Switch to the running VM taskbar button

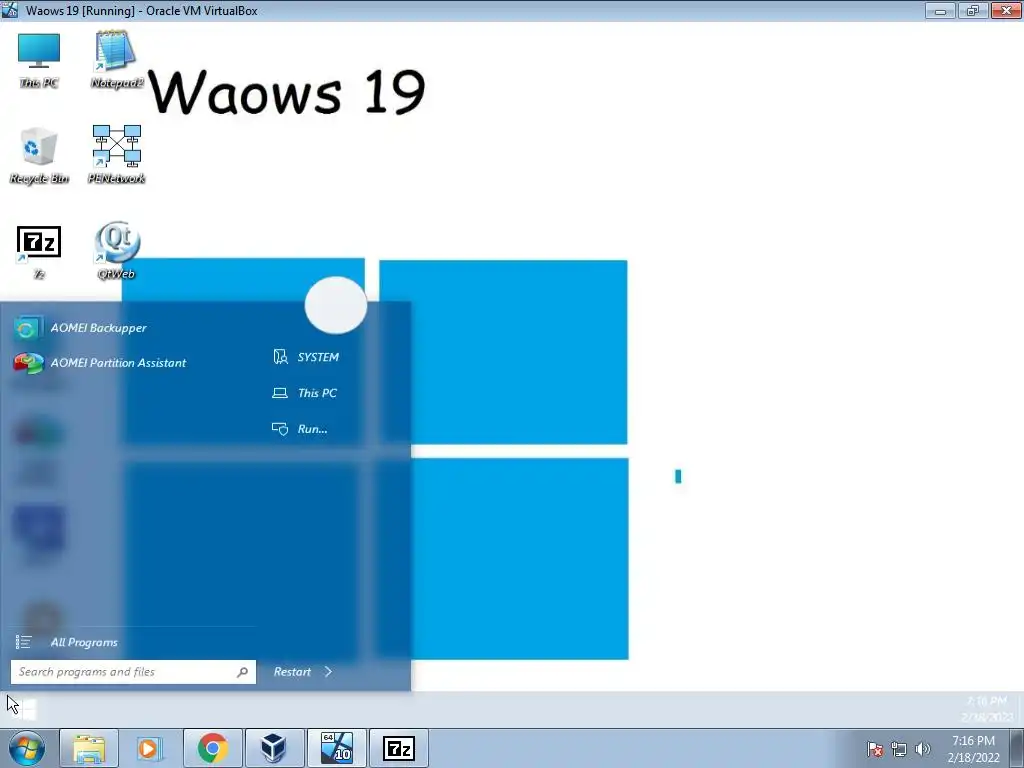(336, 748)
